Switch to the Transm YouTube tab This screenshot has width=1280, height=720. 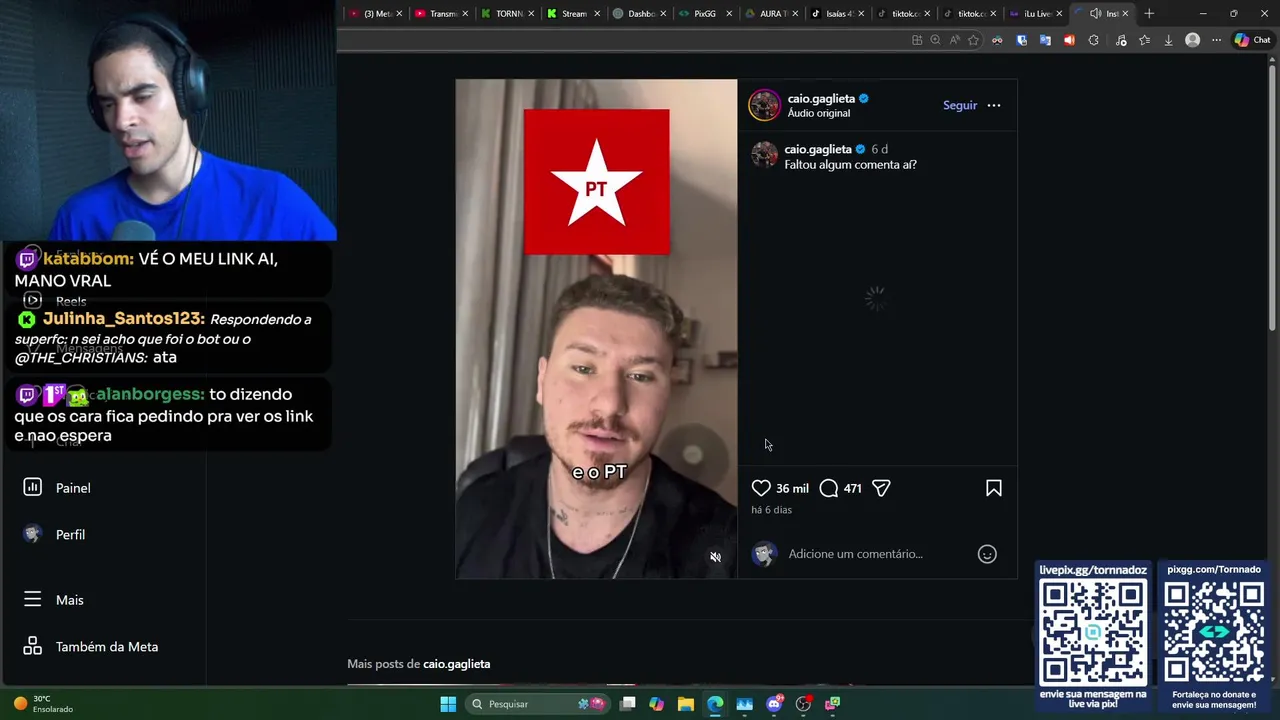click(442, 13)
